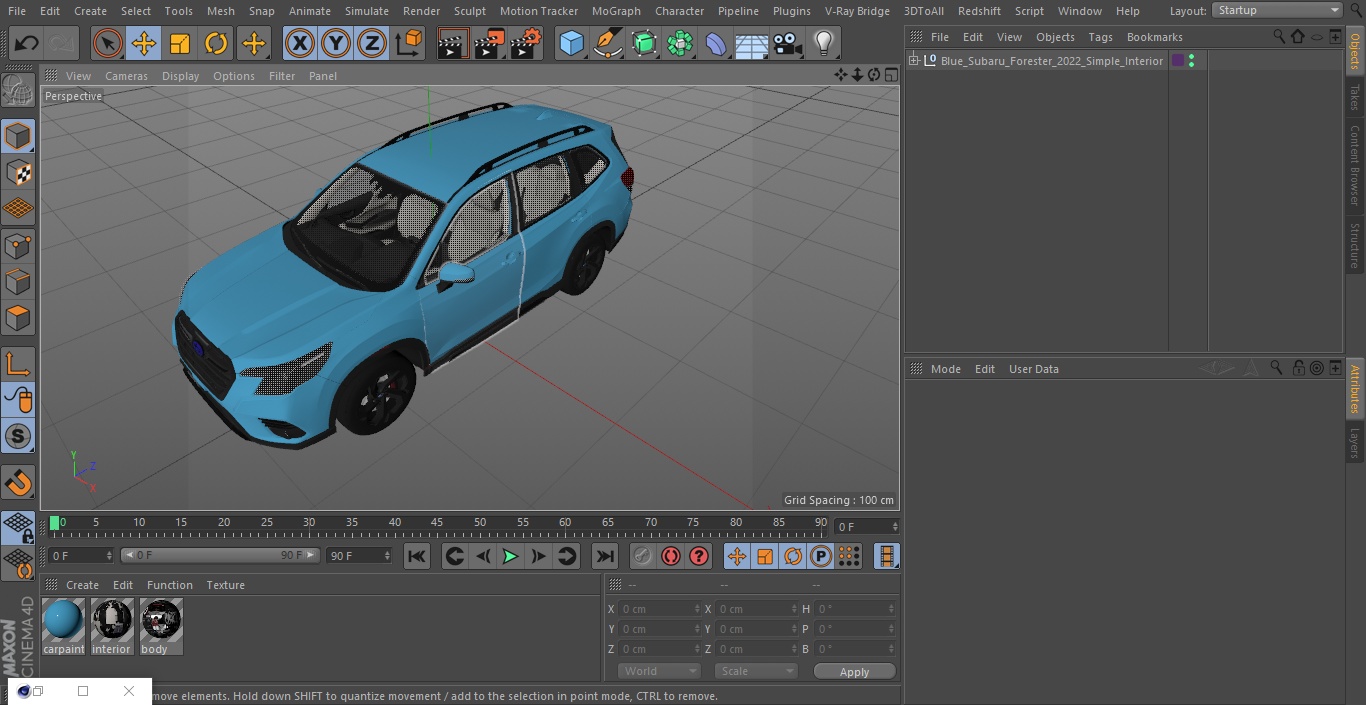
Task: Add a light object
Action: click(824, 43)
